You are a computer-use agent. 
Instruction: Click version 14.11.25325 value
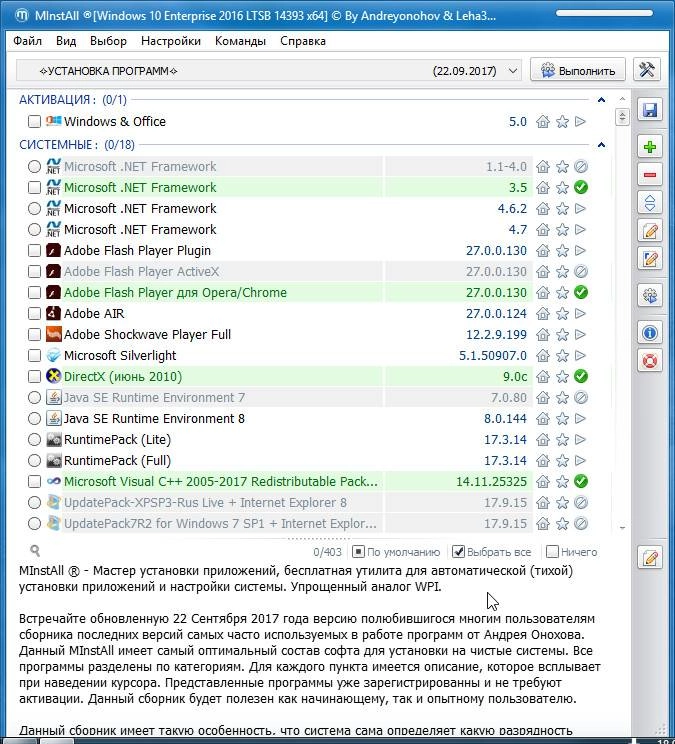491,482
